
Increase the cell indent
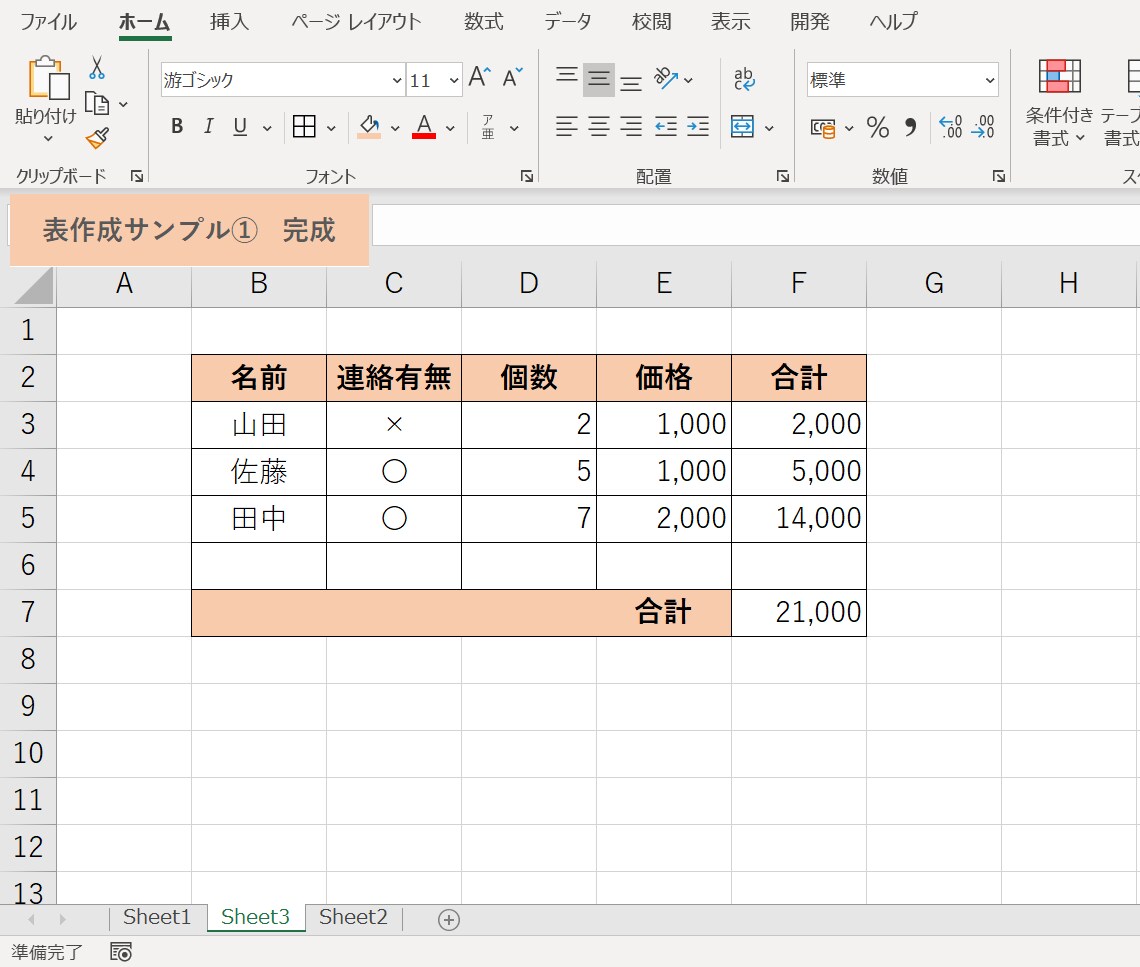(698, 127)
